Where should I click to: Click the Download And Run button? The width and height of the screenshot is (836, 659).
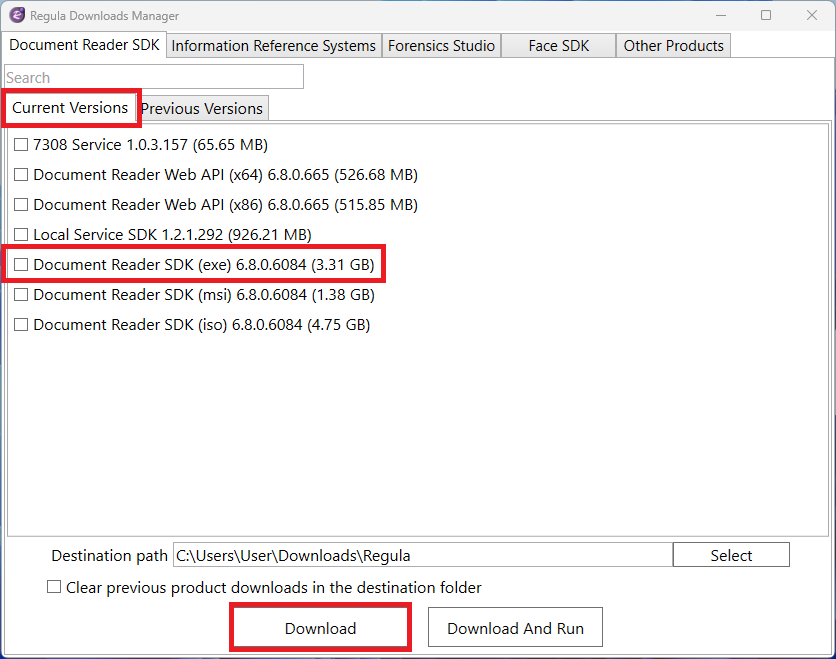(515, 628)
